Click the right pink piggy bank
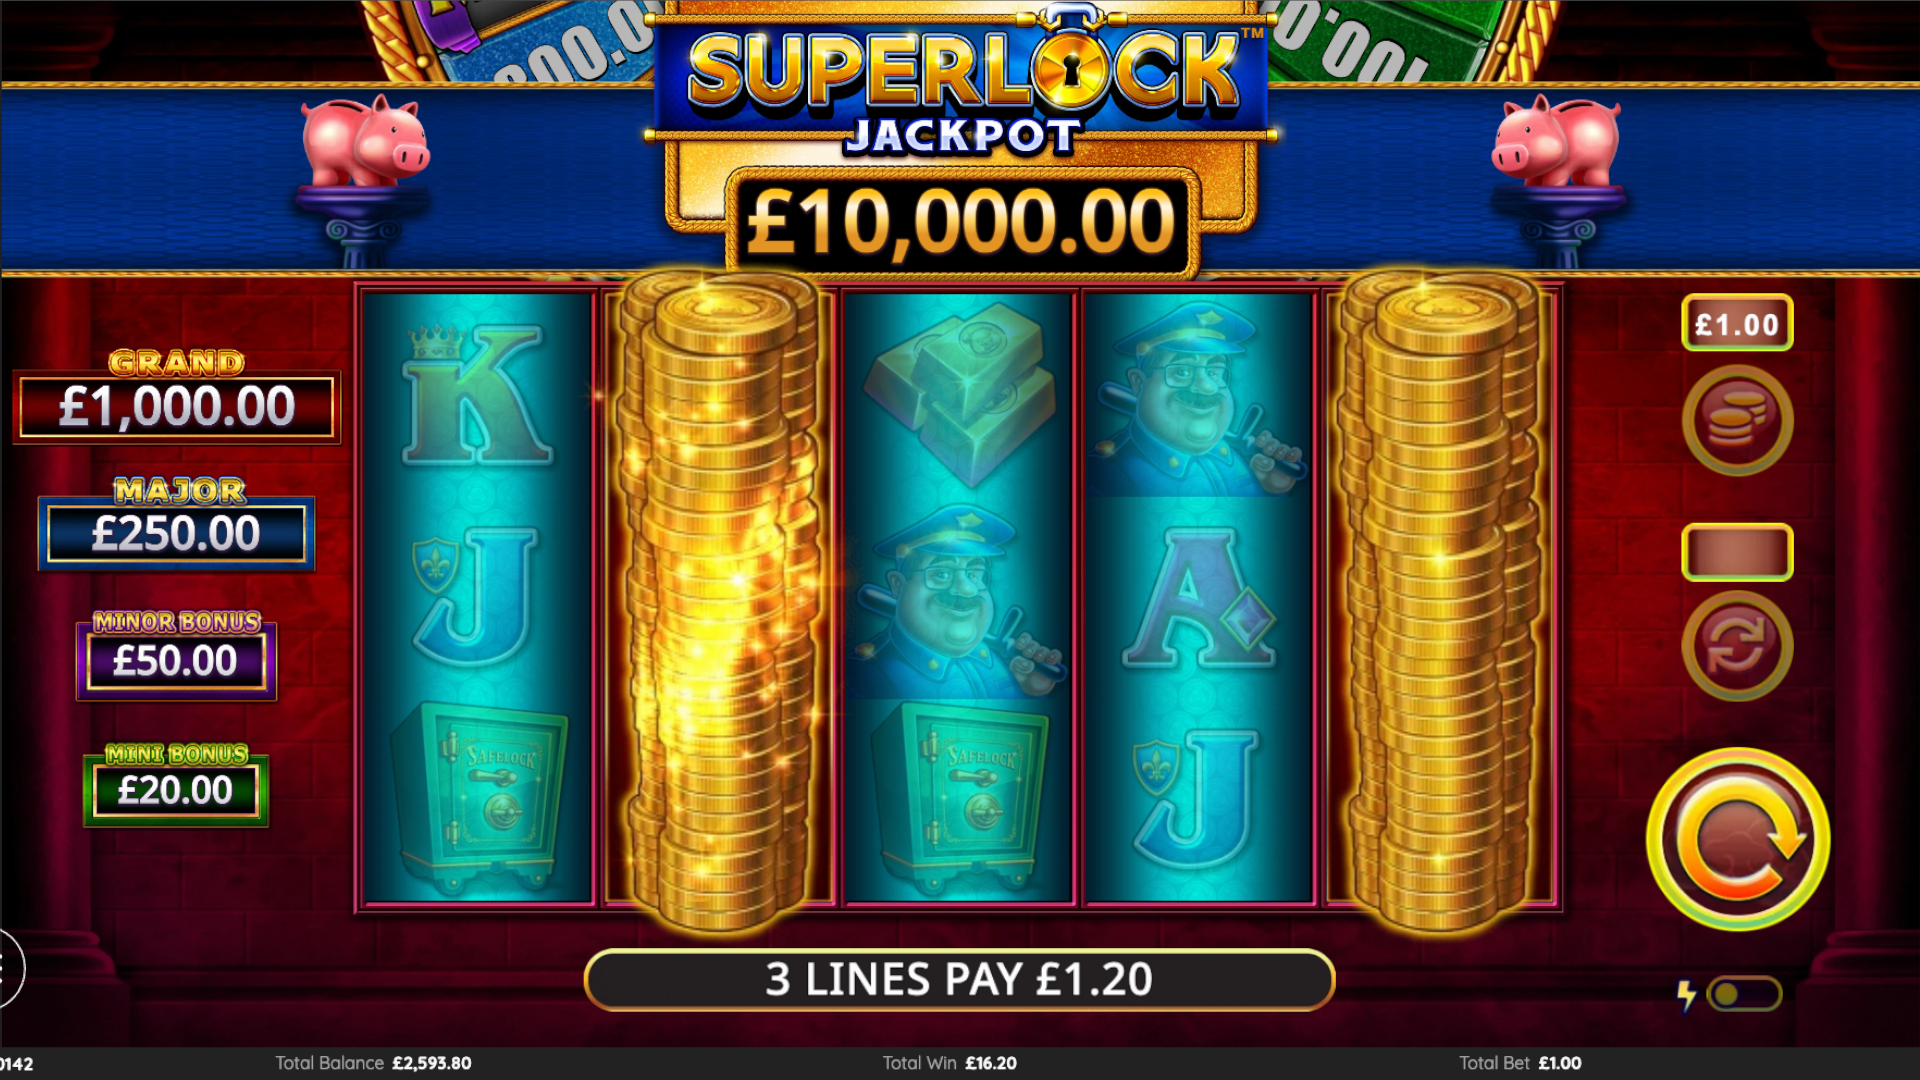Viewport: 1920px width, 1080px height. 1556,142
